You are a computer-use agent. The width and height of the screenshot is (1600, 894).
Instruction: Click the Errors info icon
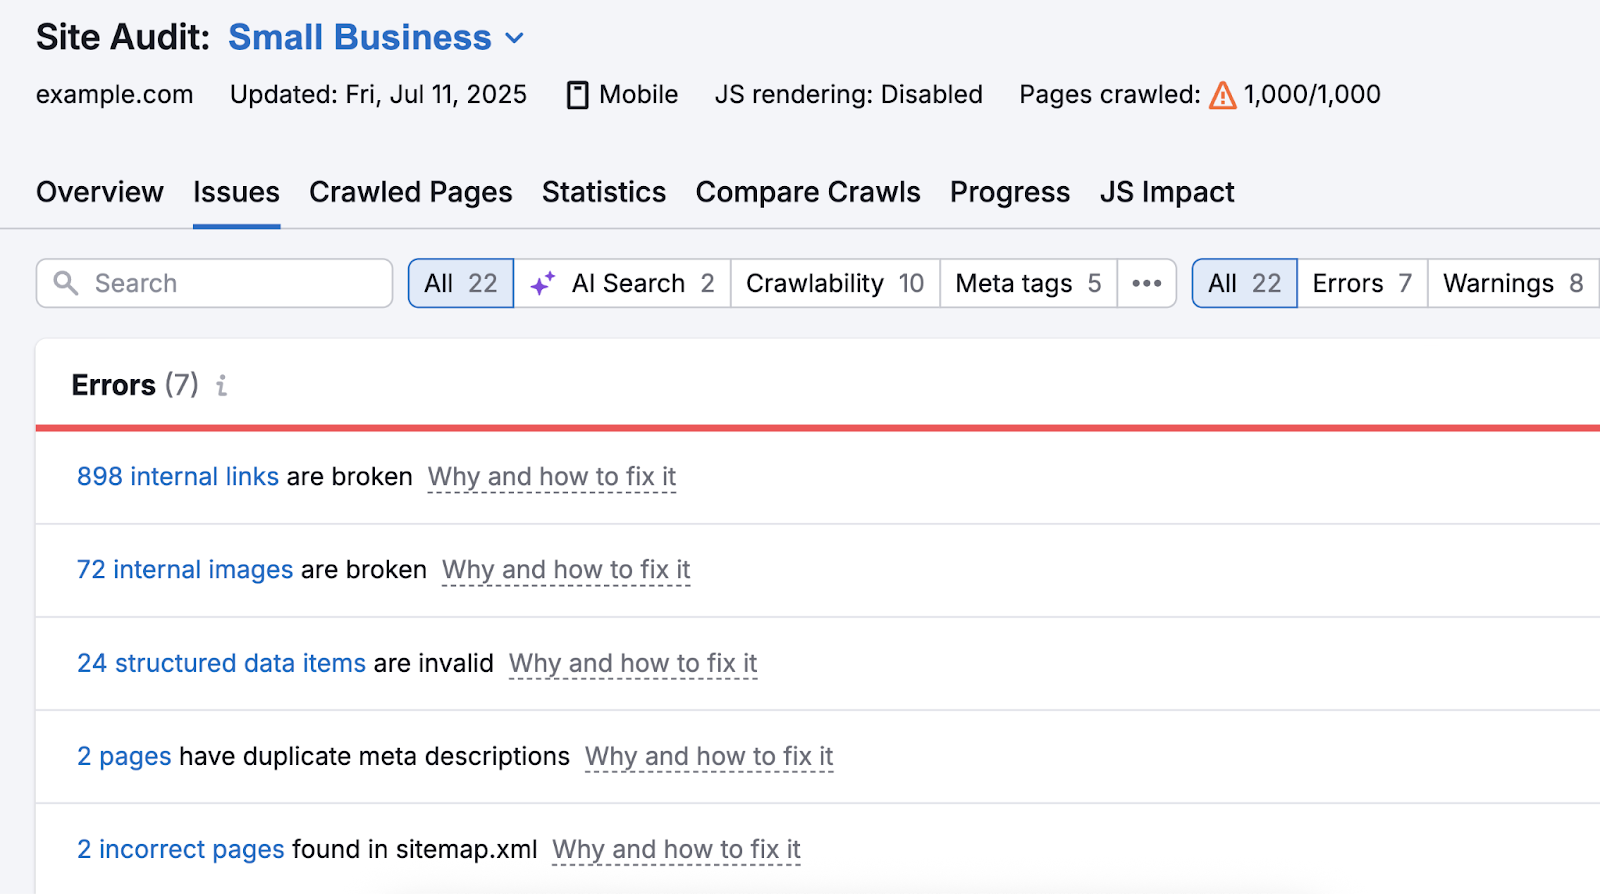(x=222, y=385)
